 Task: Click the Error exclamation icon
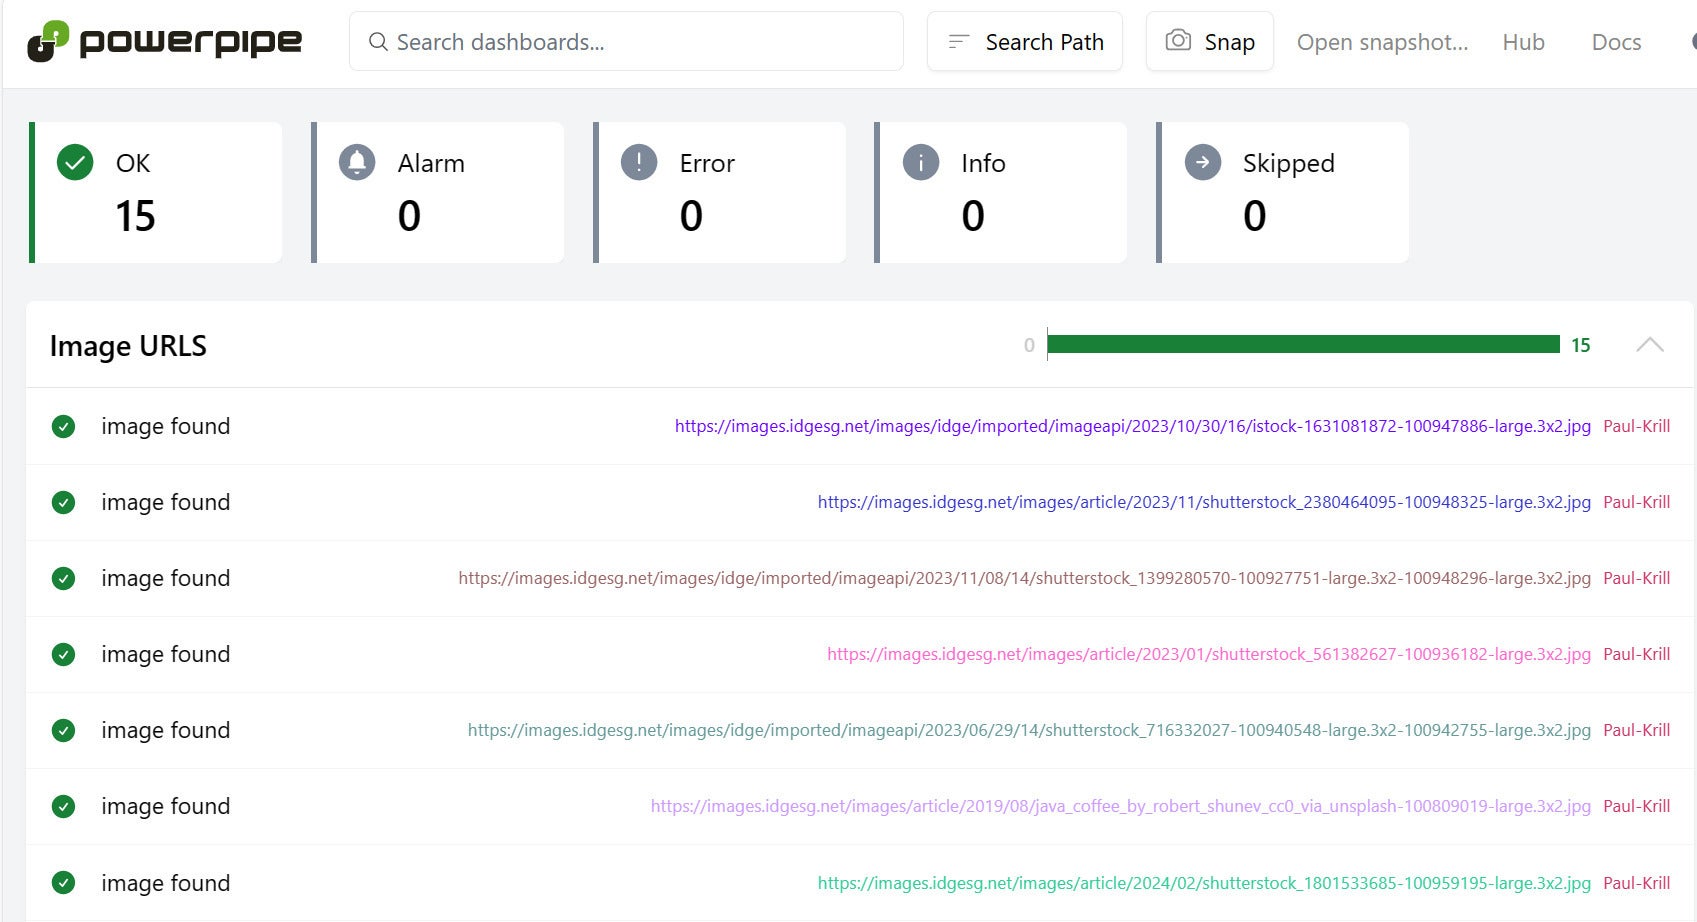tap(639, 162)
